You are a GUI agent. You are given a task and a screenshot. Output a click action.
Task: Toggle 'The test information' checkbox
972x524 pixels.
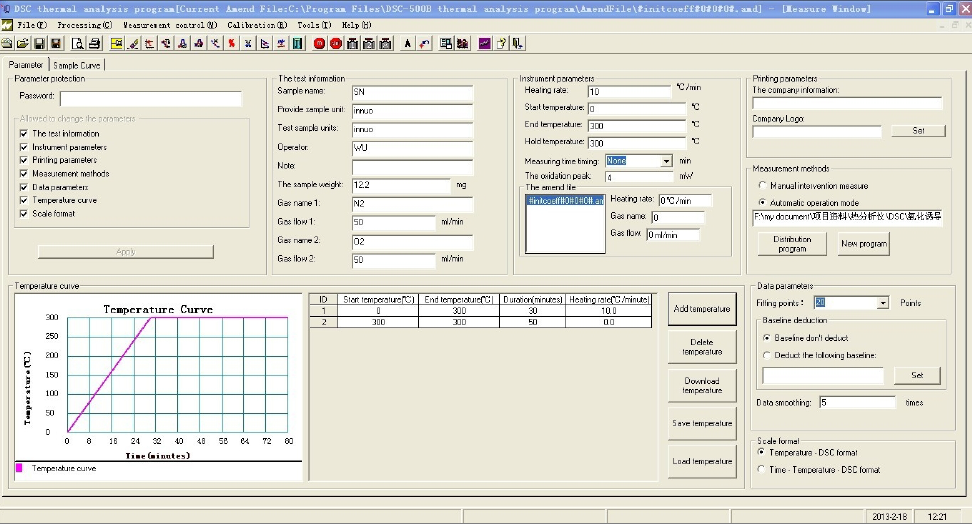click(x=24, y=133)
